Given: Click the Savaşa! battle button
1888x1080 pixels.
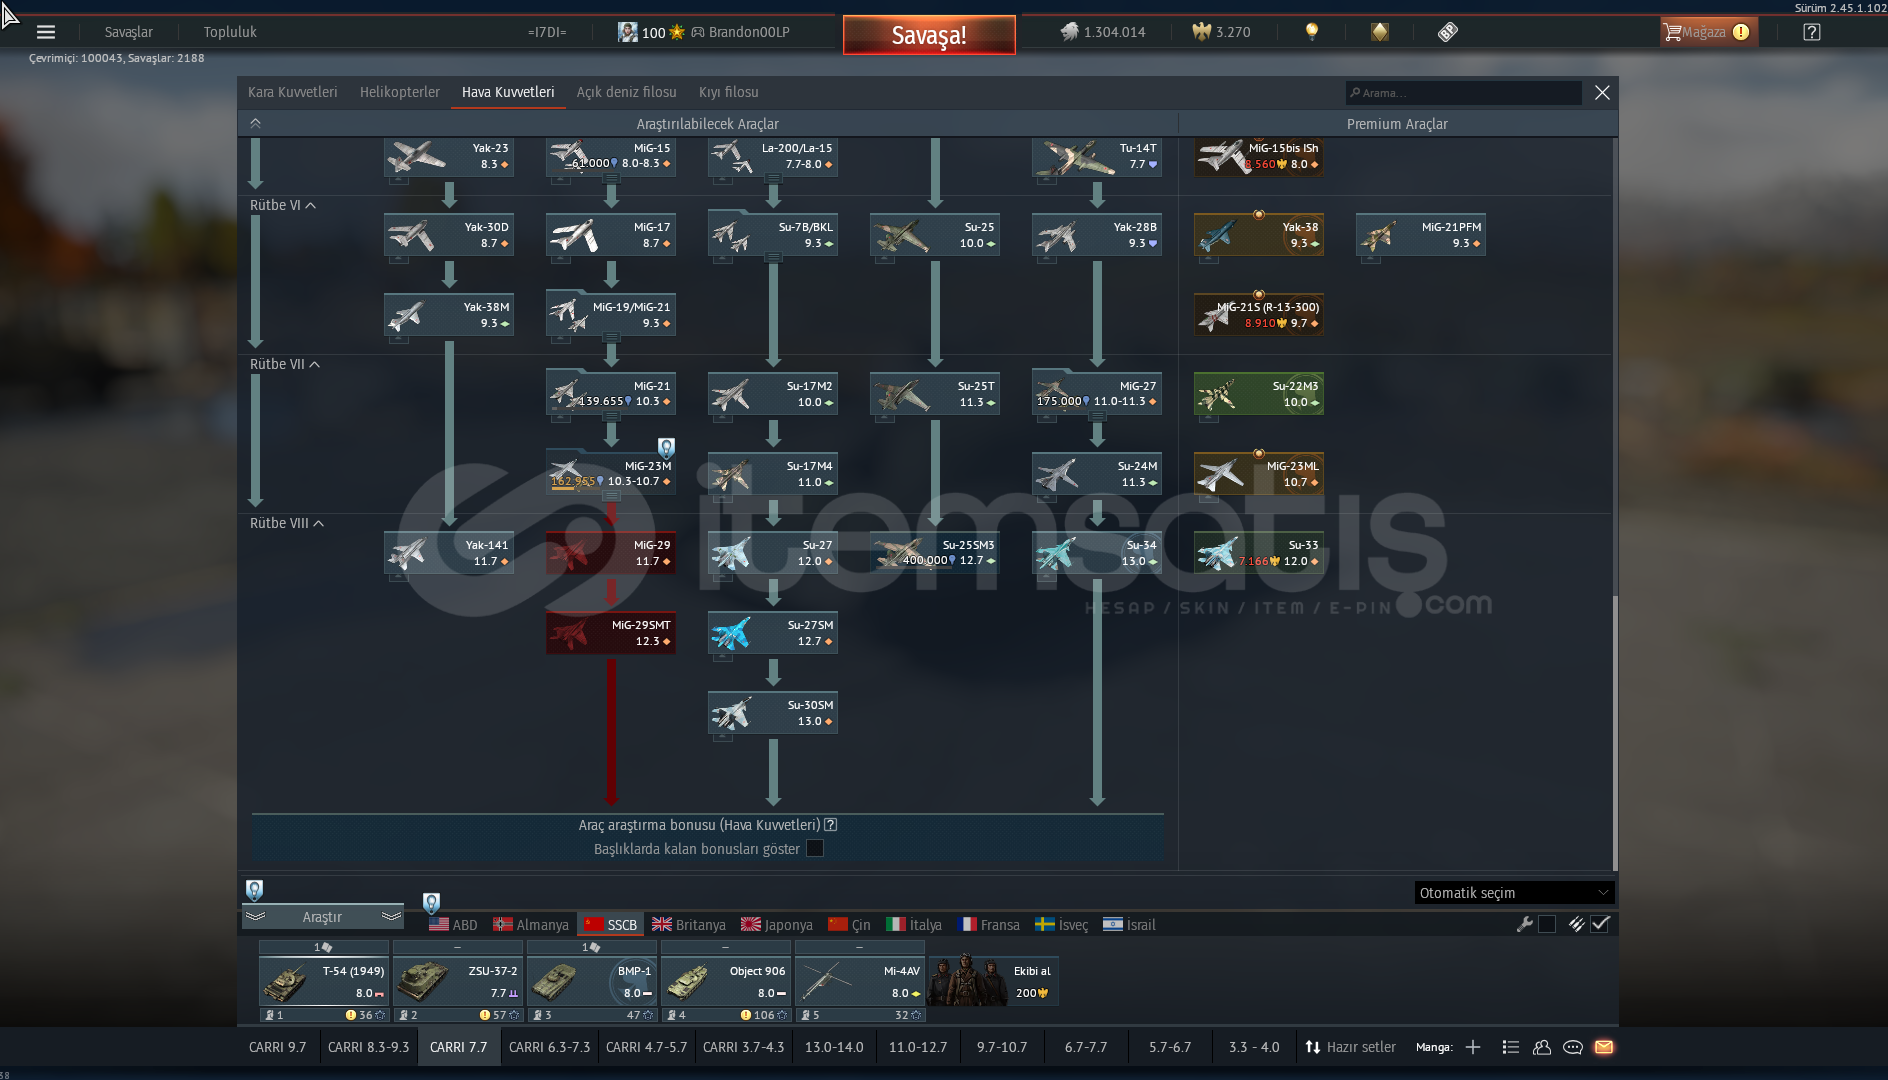Looking at the screenshot, I should tap(929, 35).
